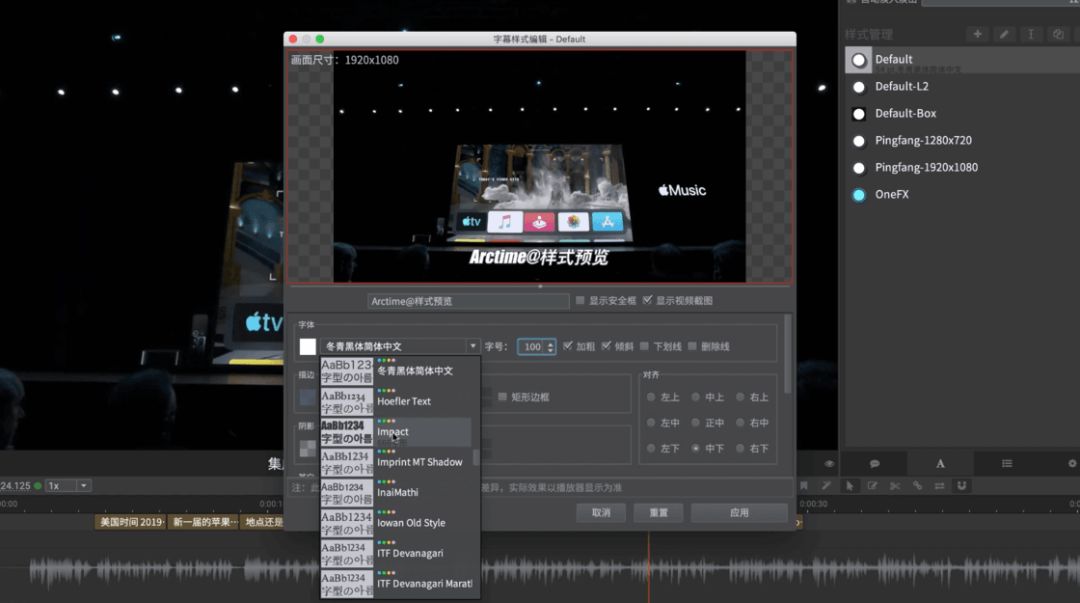Click the 重置 reset button
Viewport: 1080px width, 603px height.
pyautogui.click(x=658, y=513)
